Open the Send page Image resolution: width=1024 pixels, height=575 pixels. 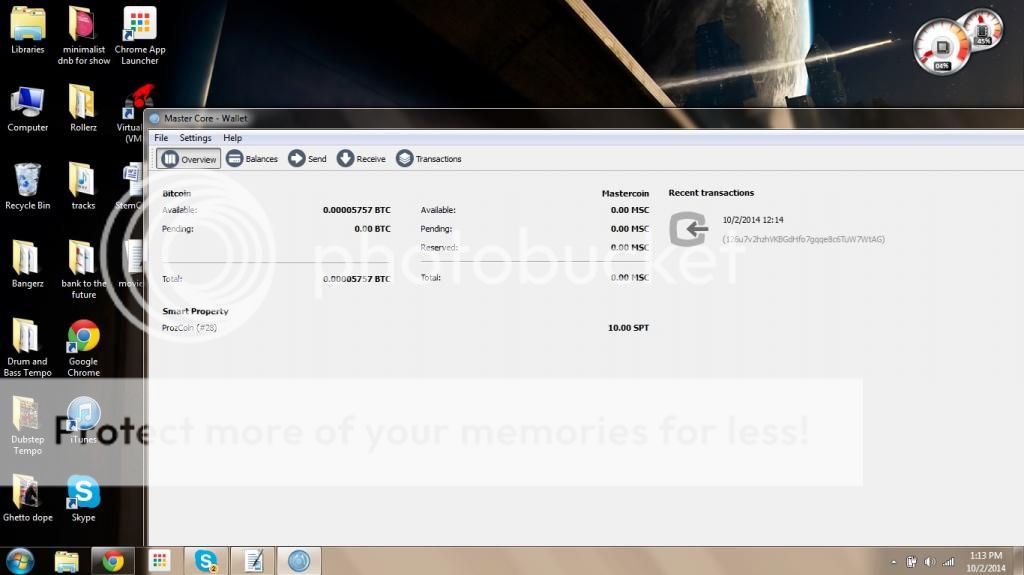(308, 159)
